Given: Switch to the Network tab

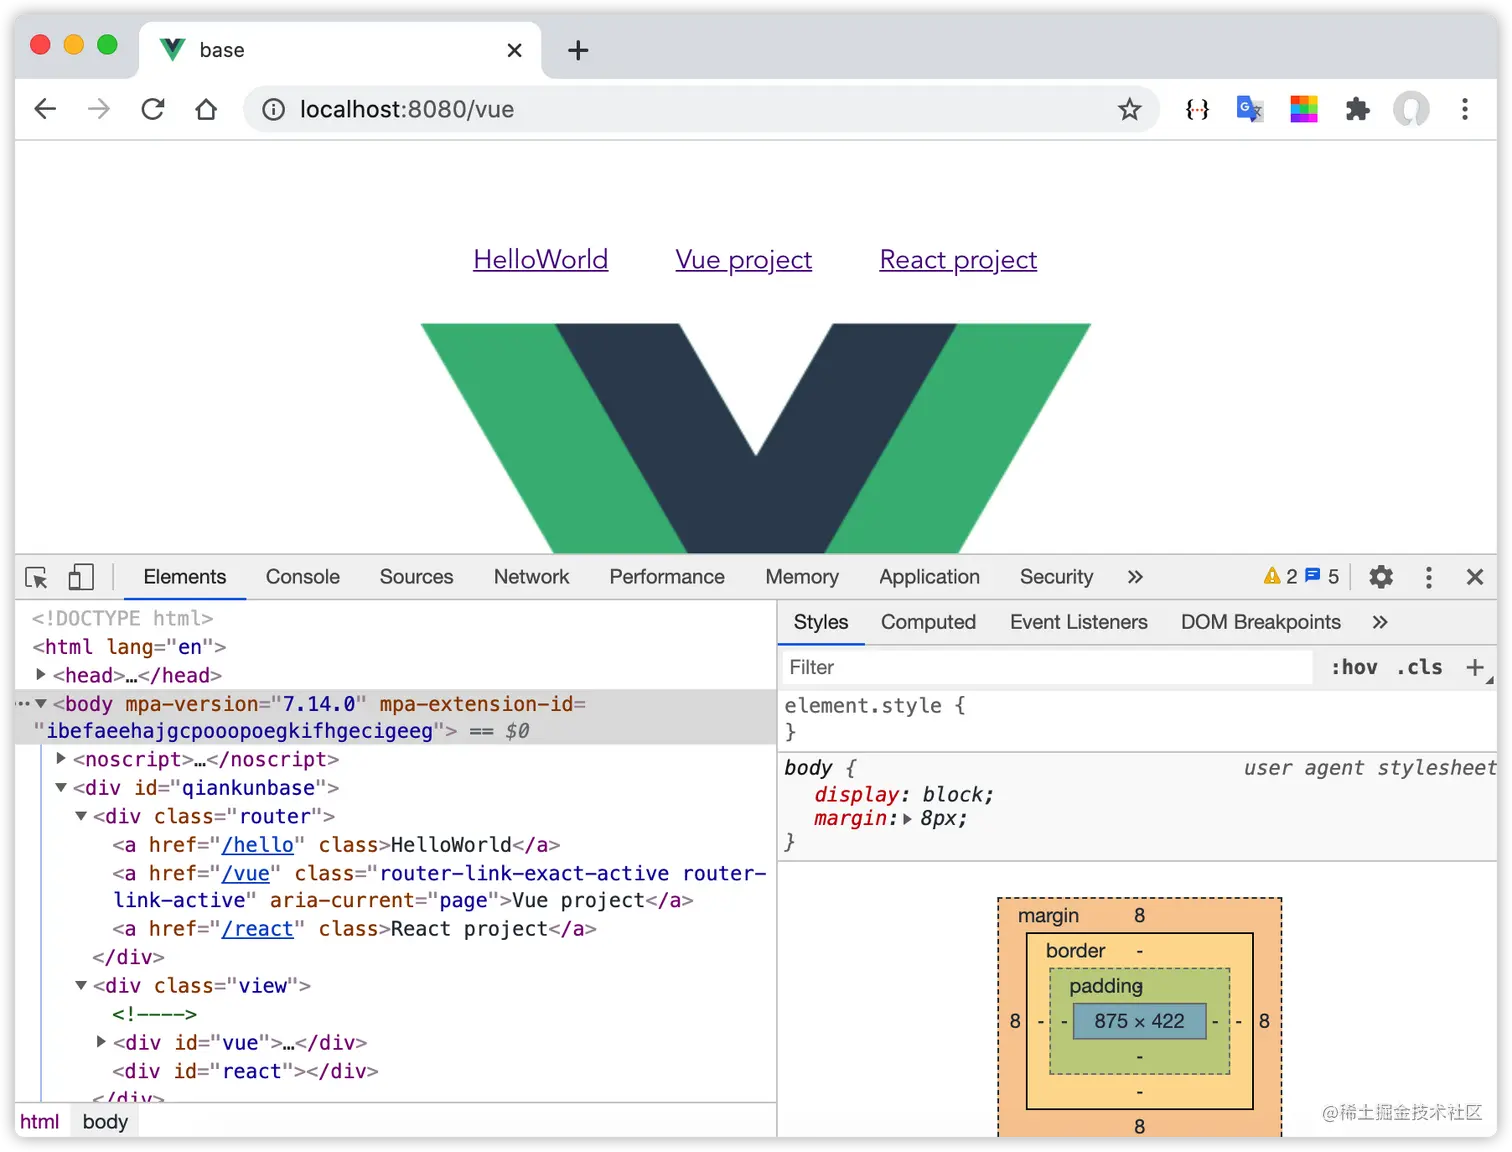Looking at the screenshot, I should 531,577.
